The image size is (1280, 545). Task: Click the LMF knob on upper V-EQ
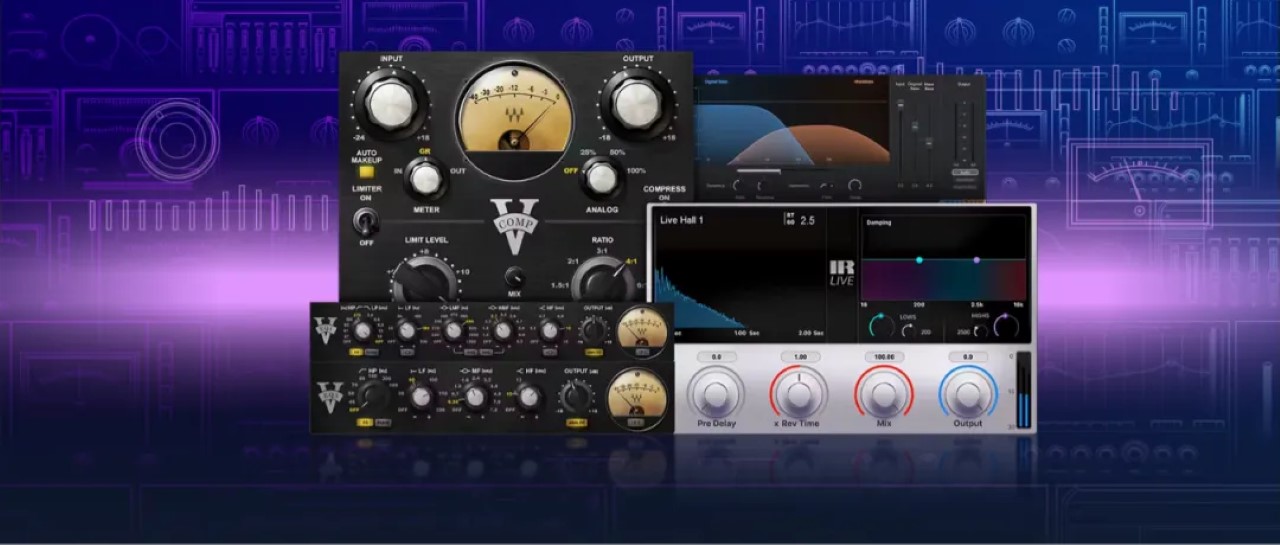click(454, 331)
